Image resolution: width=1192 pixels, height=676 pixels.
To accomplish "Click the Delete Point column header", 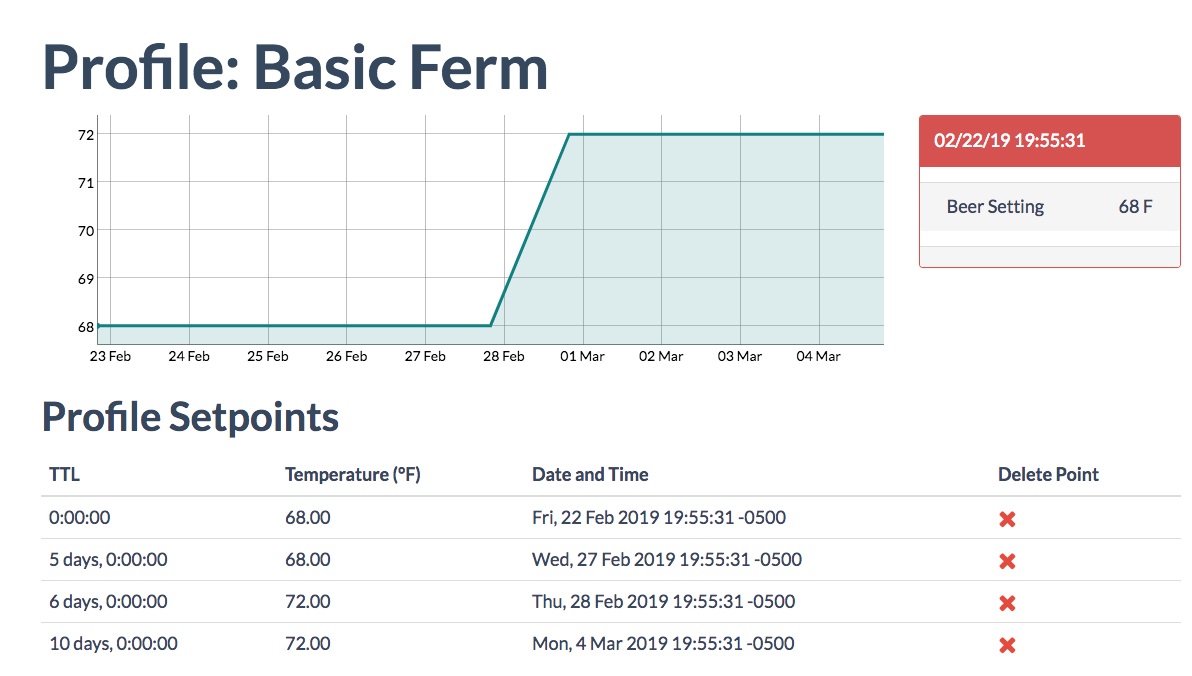I will (x=1048, y=474).
